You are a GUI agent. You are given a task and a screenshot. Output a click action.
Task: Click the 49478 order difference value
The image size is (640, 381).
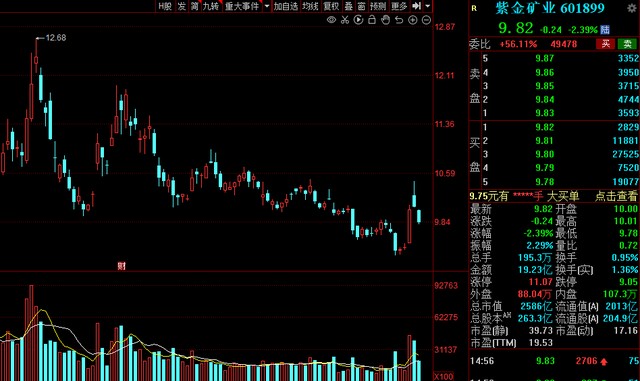(x=564, y=44)
